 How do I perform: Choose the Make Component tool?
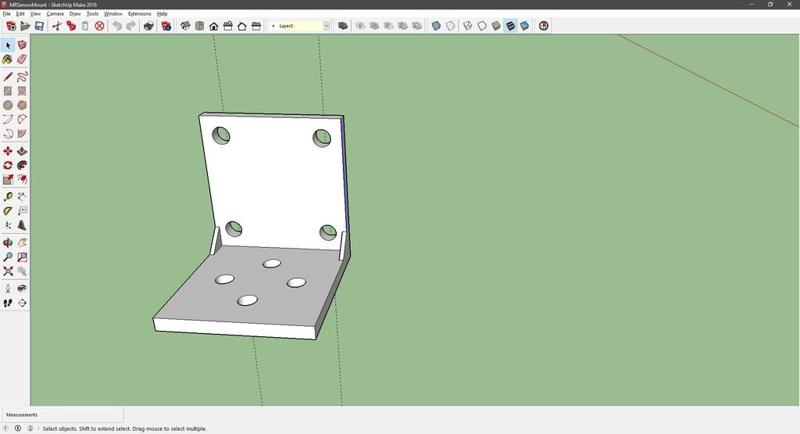(x=22, y=45)
